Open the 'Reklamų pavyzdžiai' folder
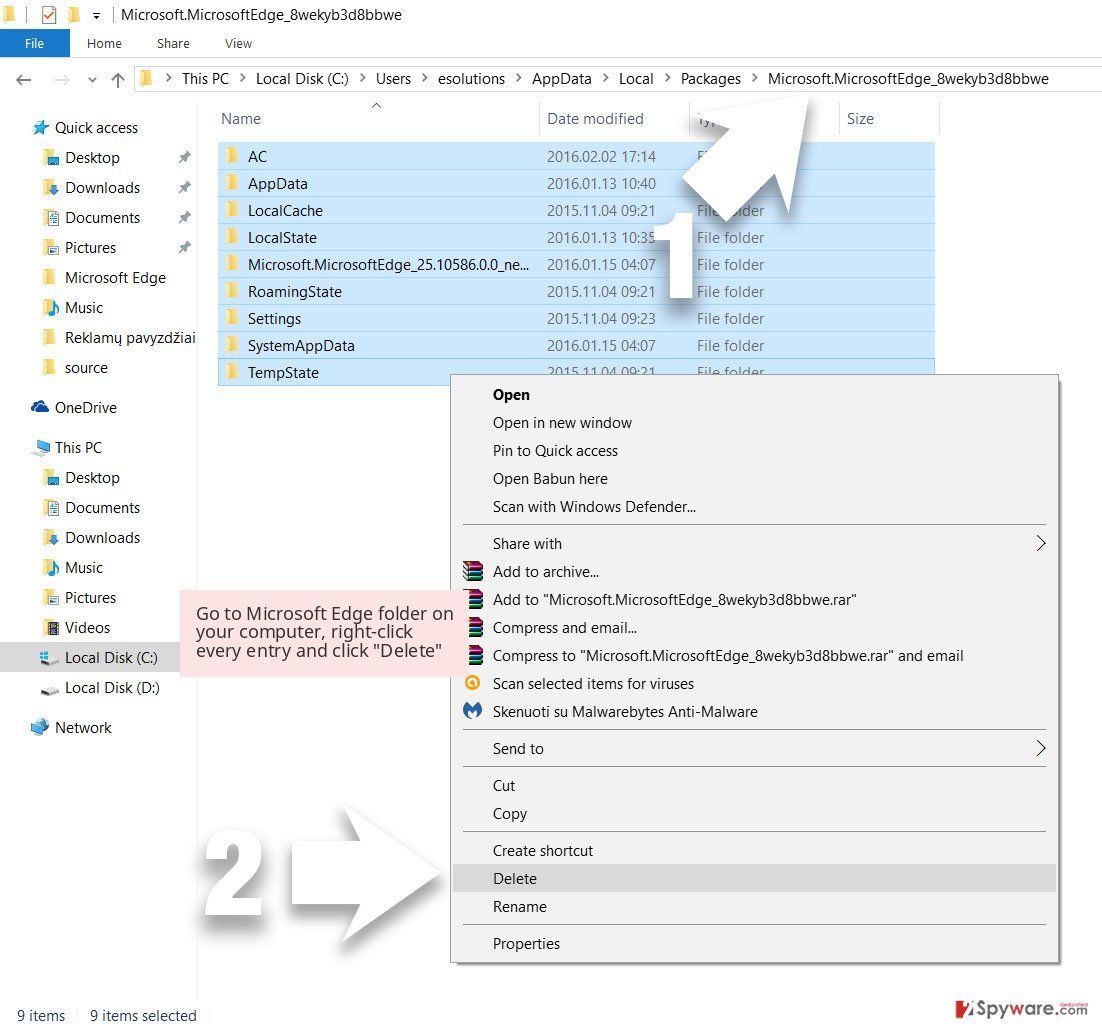1102x1030 pixels. pyautogui.click(x=129, y=338)
